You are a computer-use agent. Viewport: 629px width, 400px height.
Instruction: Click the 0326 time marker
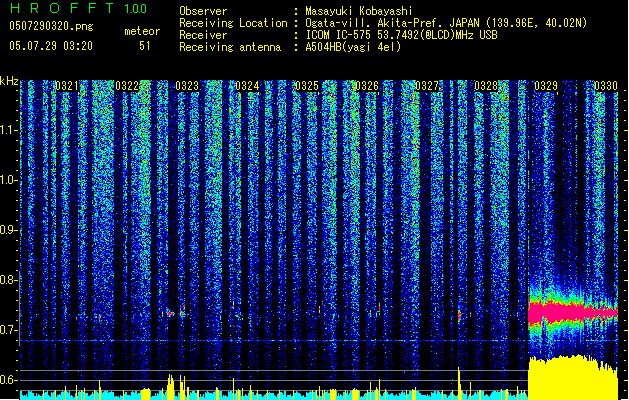(x=367, y=86)
